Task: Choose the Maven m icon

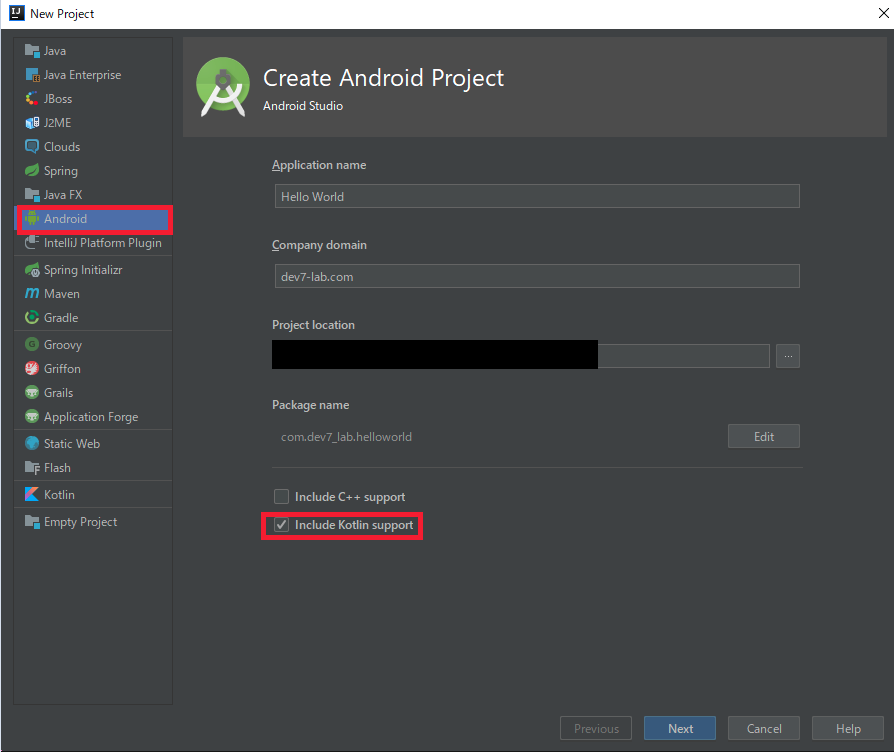Action: [32, 294]
